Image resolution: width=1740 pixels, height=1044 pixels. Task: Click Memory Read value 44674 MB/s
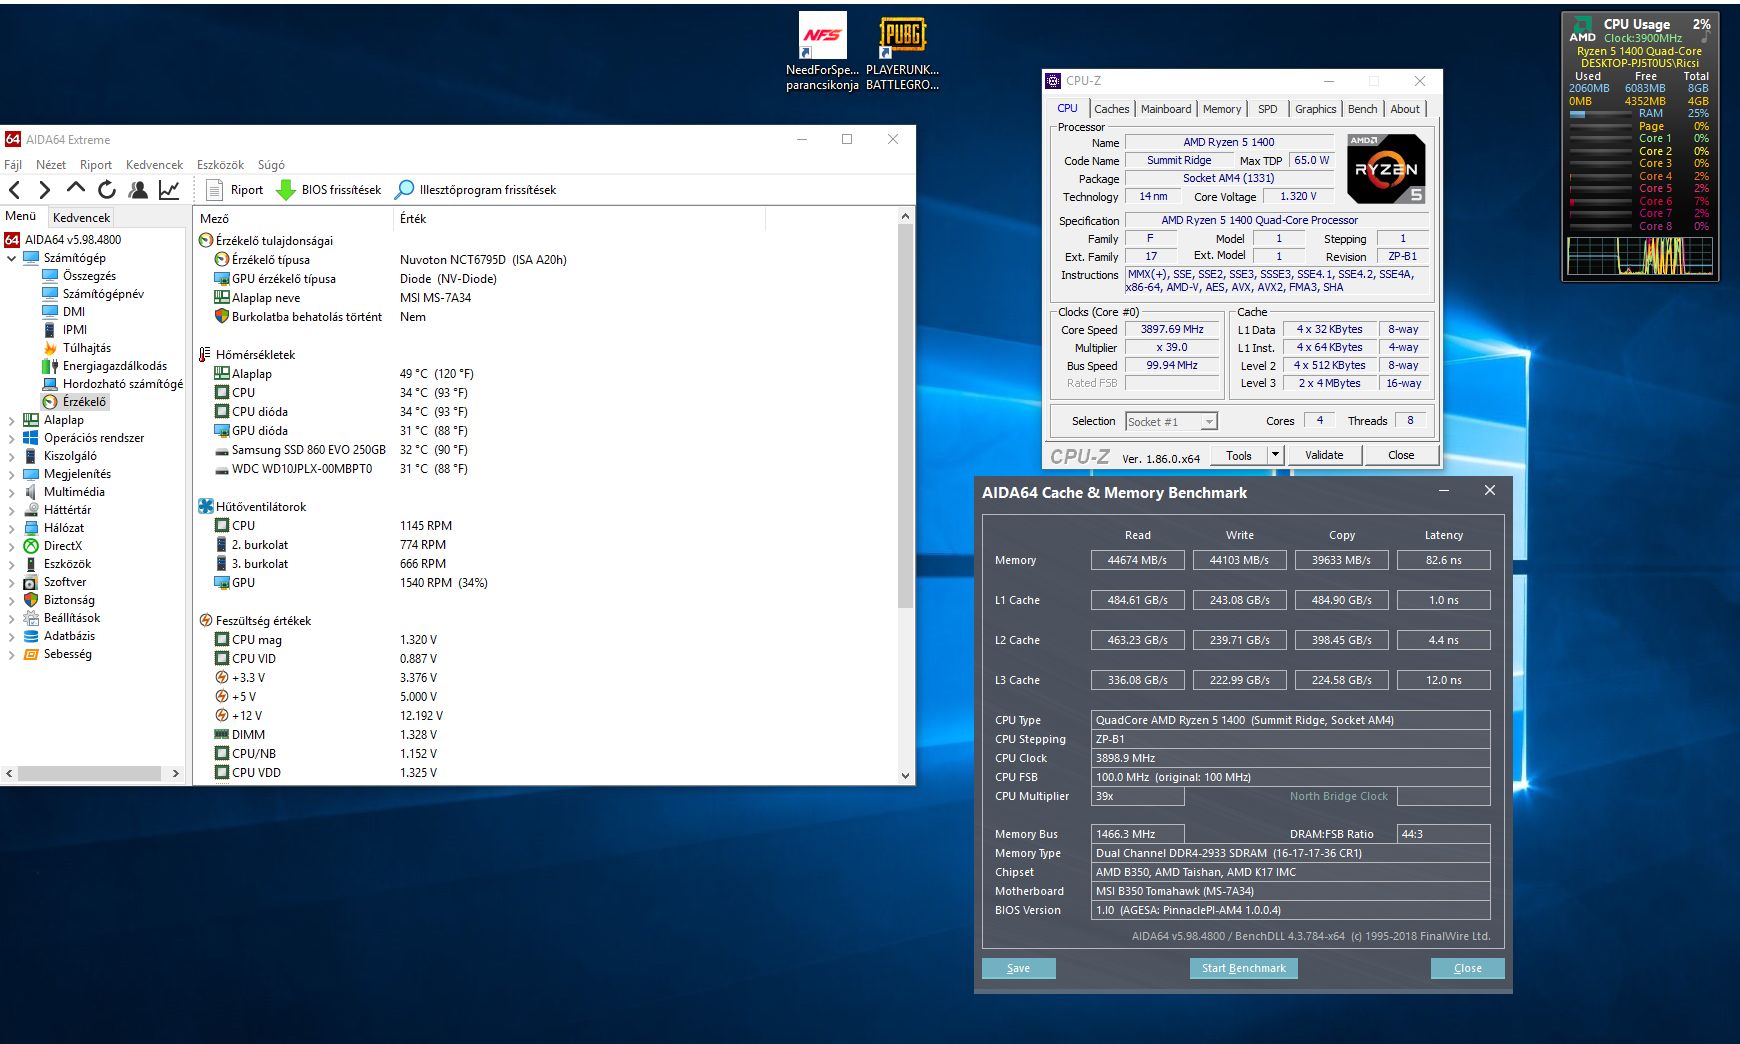pyautogui.click(x=1137, y=560)
